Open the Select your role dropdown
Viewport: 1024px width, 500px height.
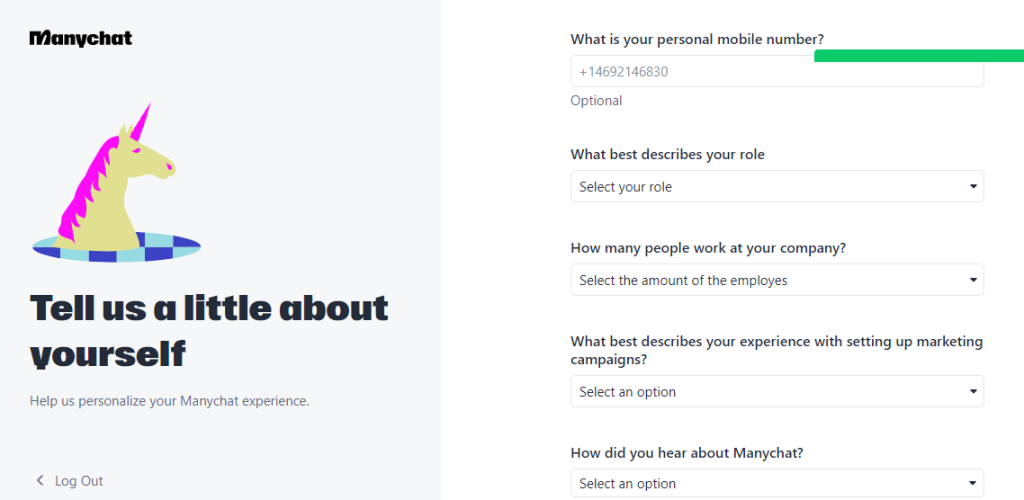[x=777, y=187]
